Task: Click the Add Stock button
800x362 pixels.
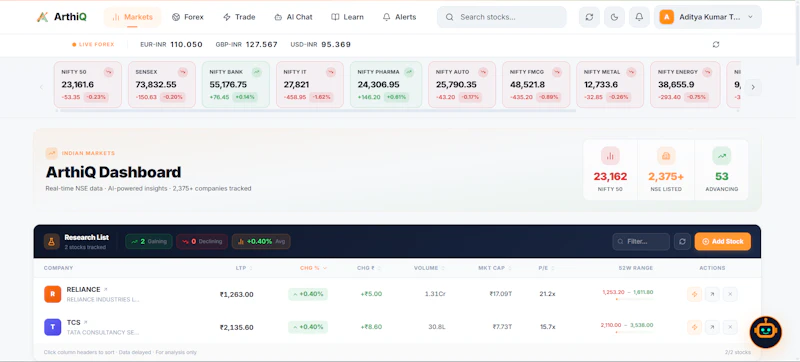Action: [722, 242]
